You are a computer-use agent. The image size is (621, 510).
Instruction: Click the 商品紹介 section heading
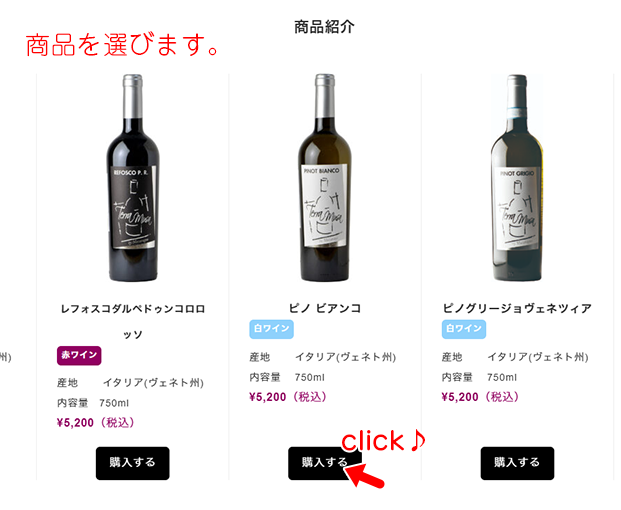[324, 27]
